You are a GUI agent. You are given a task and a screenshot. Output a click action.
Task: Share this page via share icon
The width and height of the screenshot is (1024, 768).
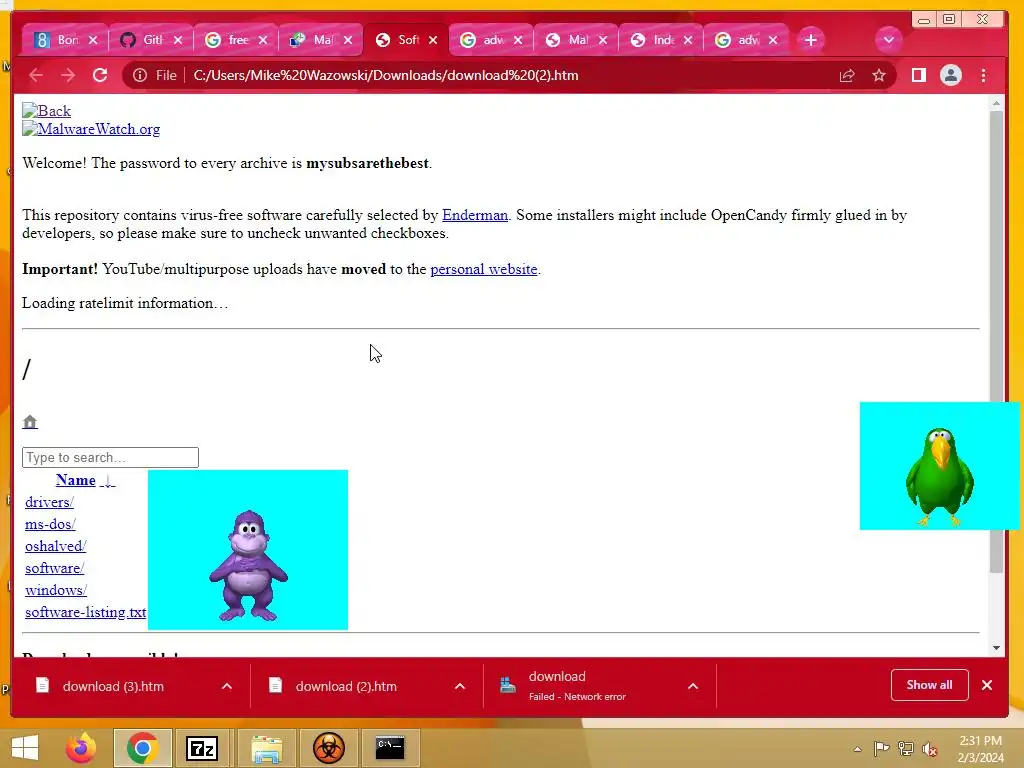(x=847, y=75)
